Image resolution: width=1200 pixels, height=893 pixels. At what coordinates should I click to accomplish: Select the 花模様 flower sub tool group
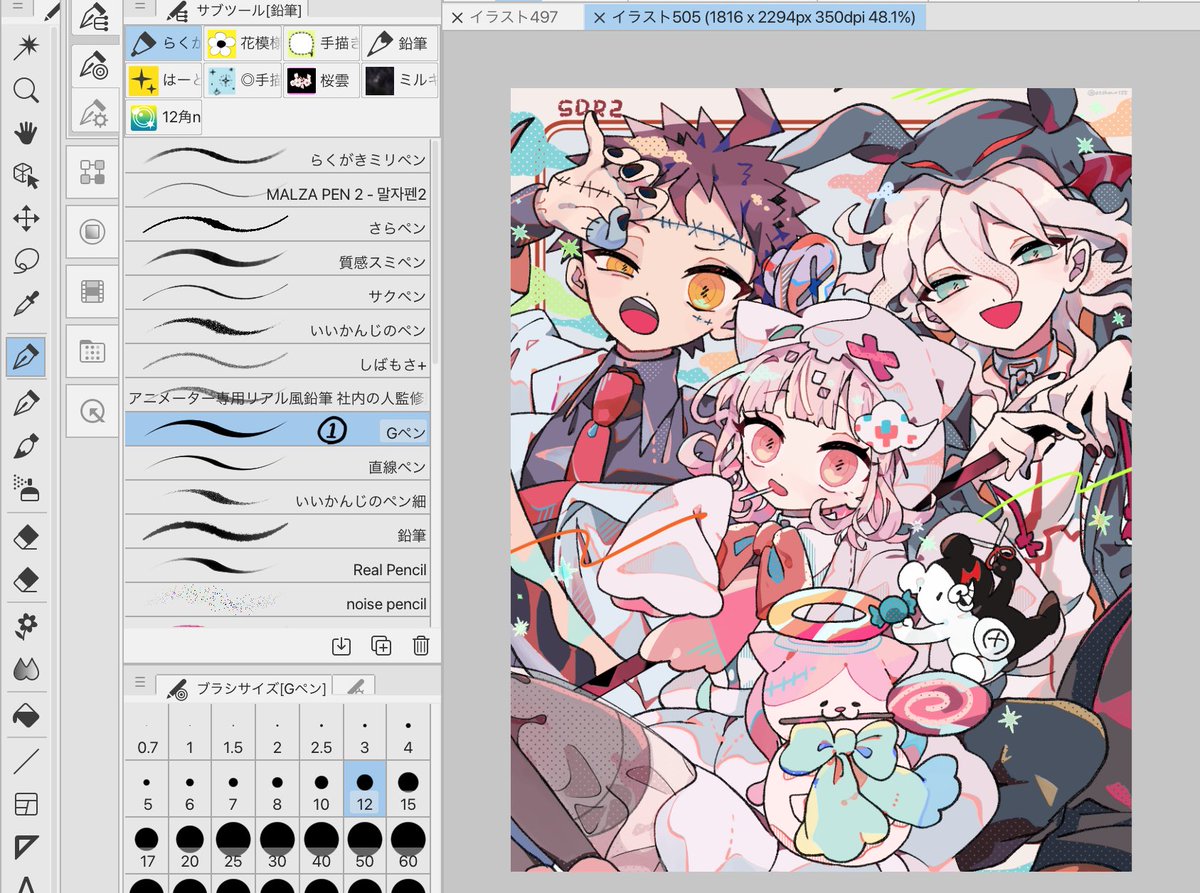point(243,43)
